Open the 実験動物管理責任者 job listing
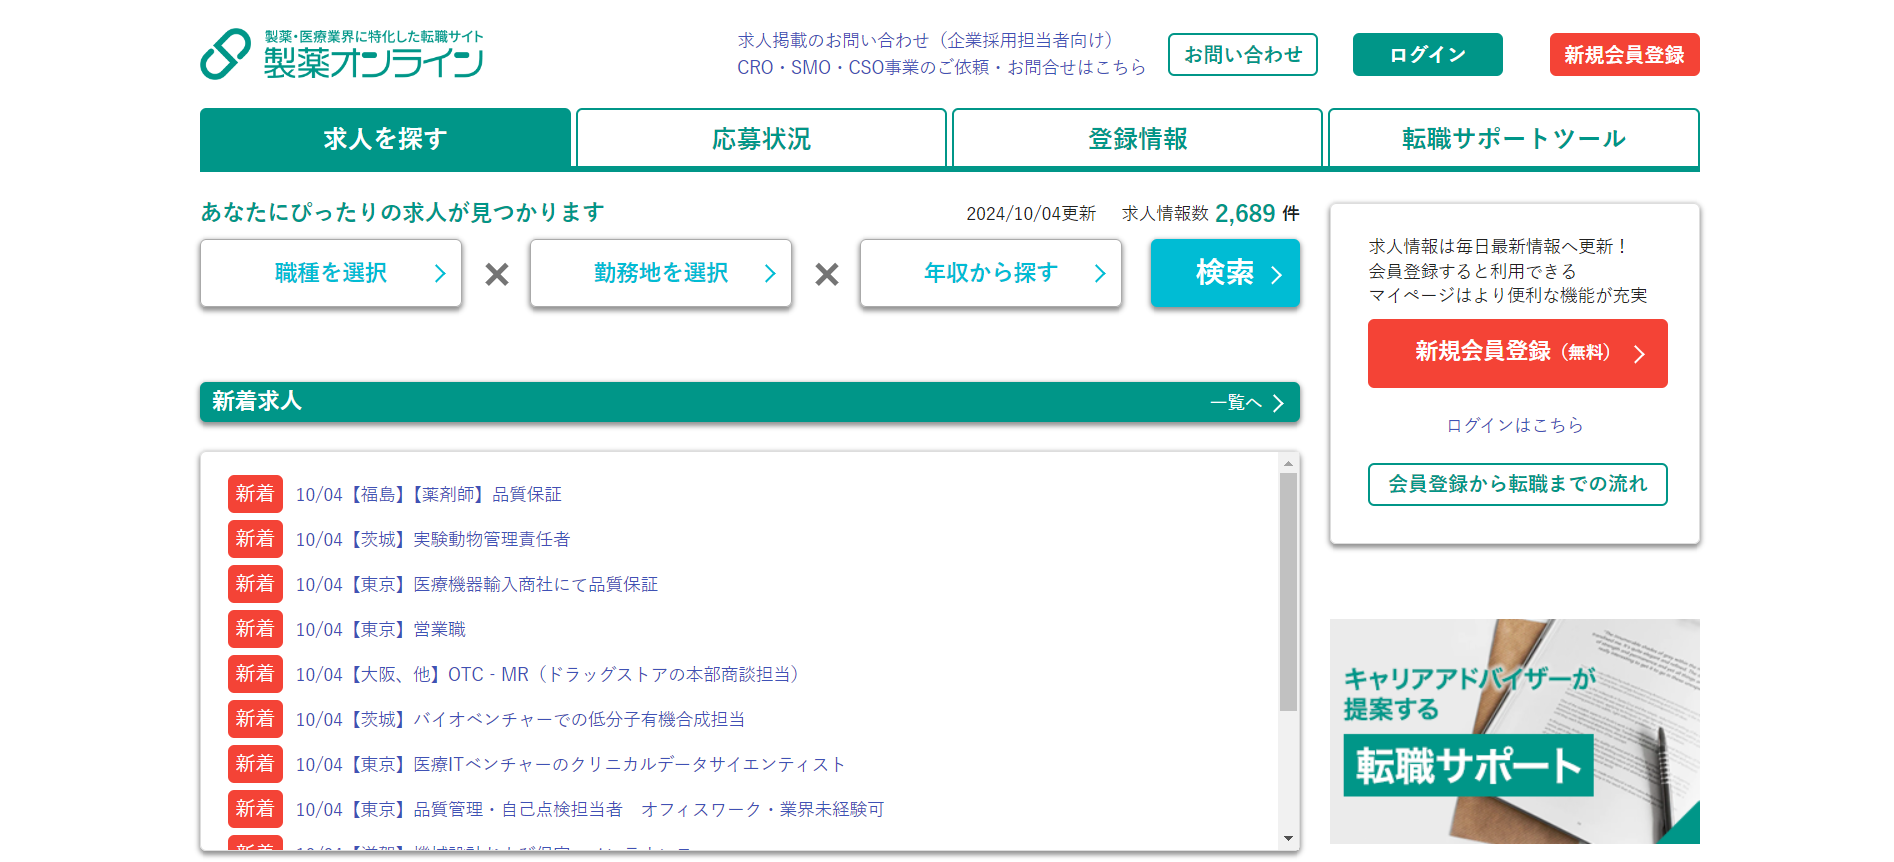Viewport: 1894px width, 862px height. (x=491, y=540)
